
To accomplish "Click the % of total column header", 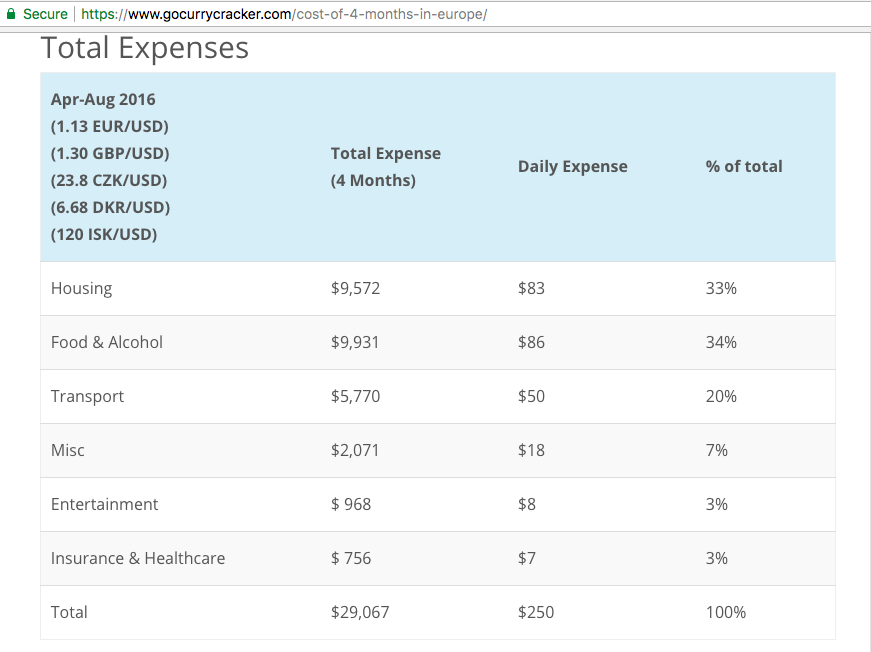I will [743, 167].
